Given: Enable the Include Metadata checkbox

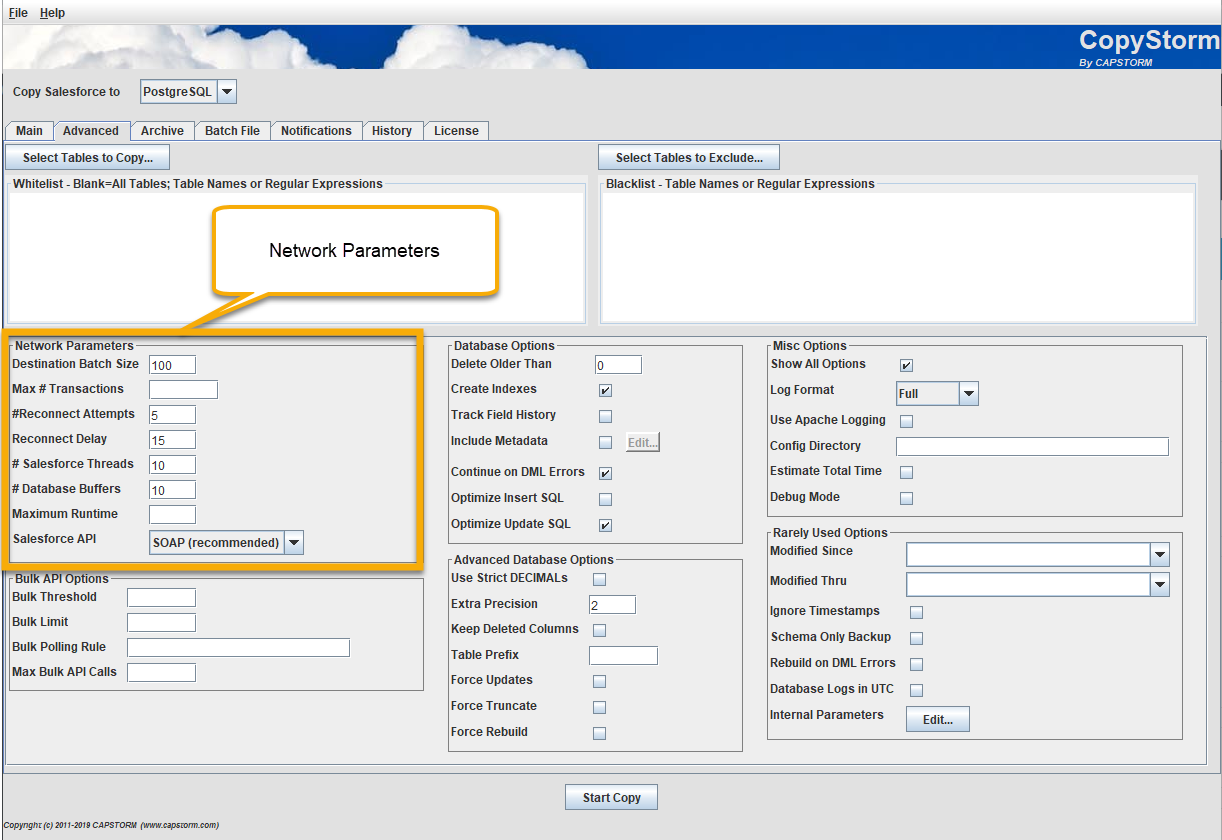Looking at the screenshot, I should point(605,442).
